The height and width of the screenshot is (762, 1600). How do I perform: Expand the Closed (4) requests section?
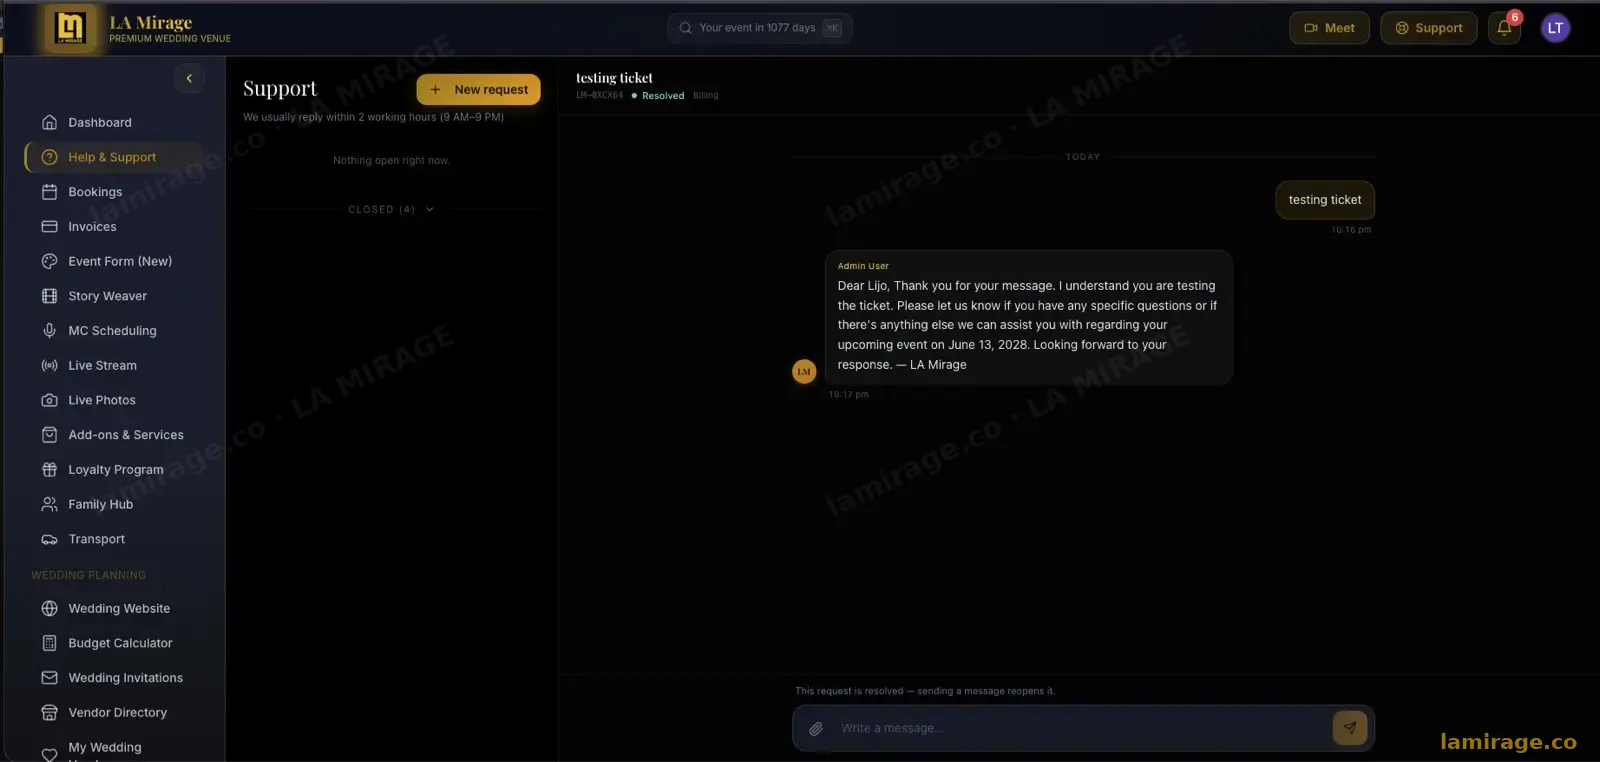pos(391,209)
